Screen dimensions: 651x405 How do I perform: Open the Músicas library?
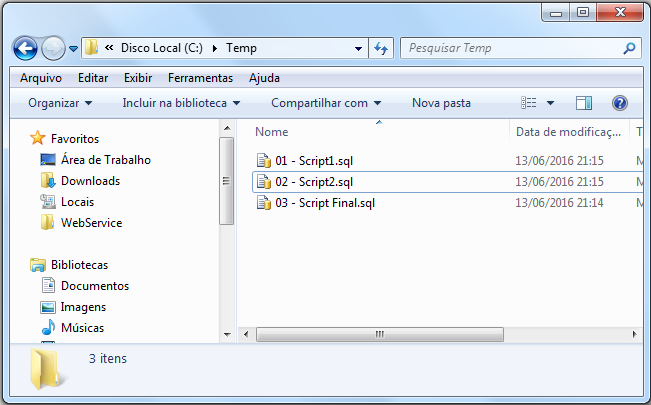82,328
